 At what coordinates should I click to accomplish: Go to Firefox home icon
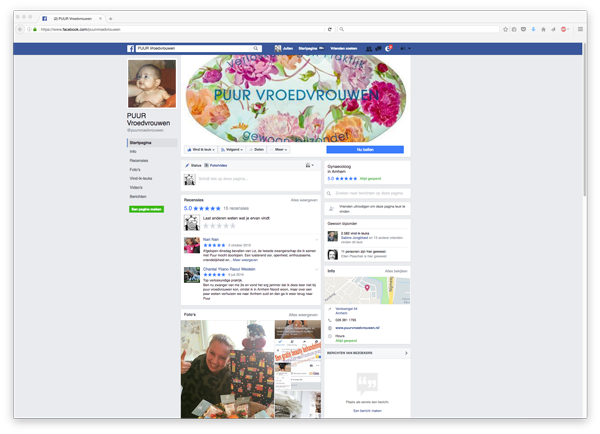[543, 29]
